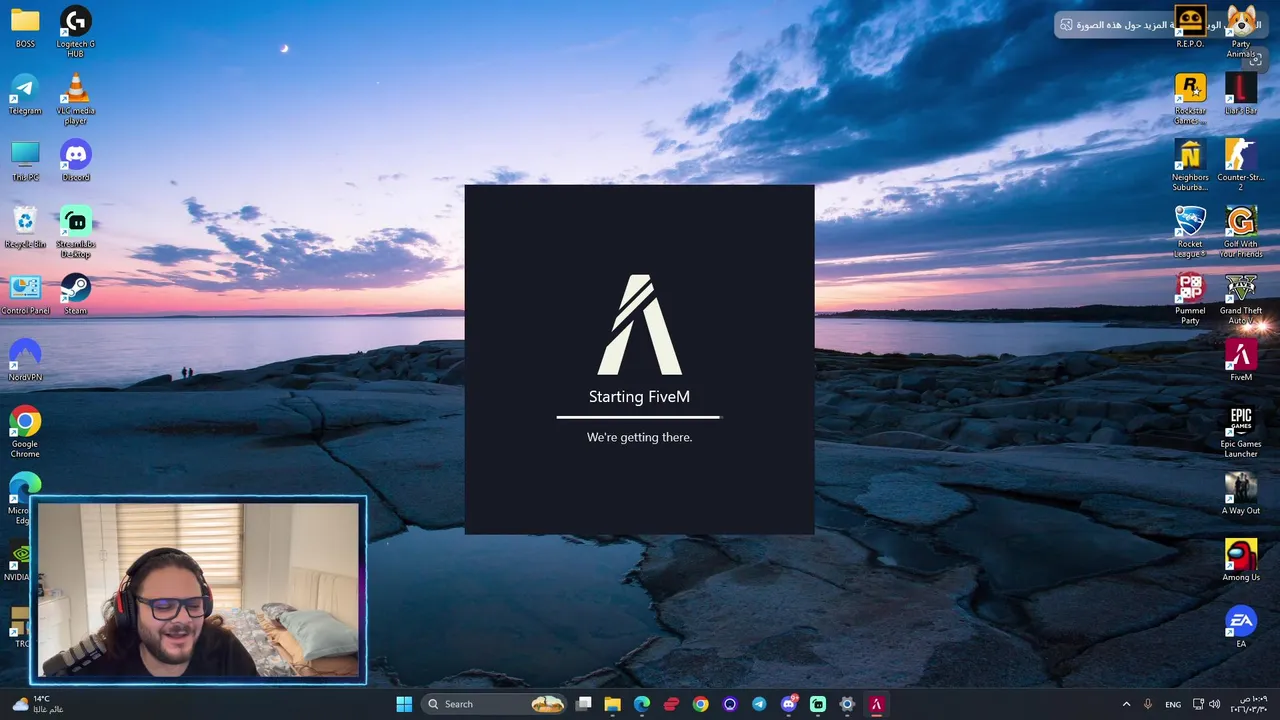Open Rockstar Games Launcher shortcut
Image resolution: width=1280 pixels, height=720 pixels.
[1190, 98]
